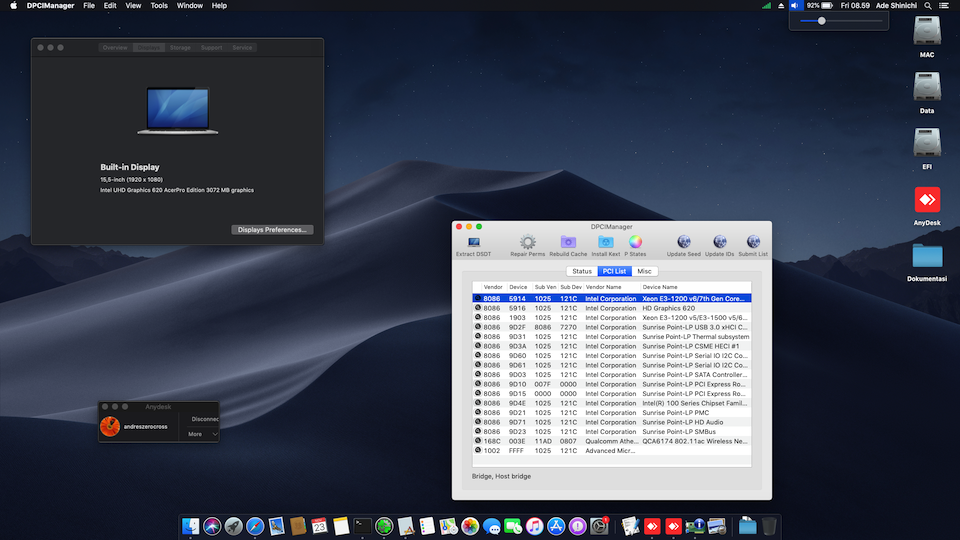Open Finder from the Dock
The width and height of the screenshot is (960, 540).
[x=190, y=526]
